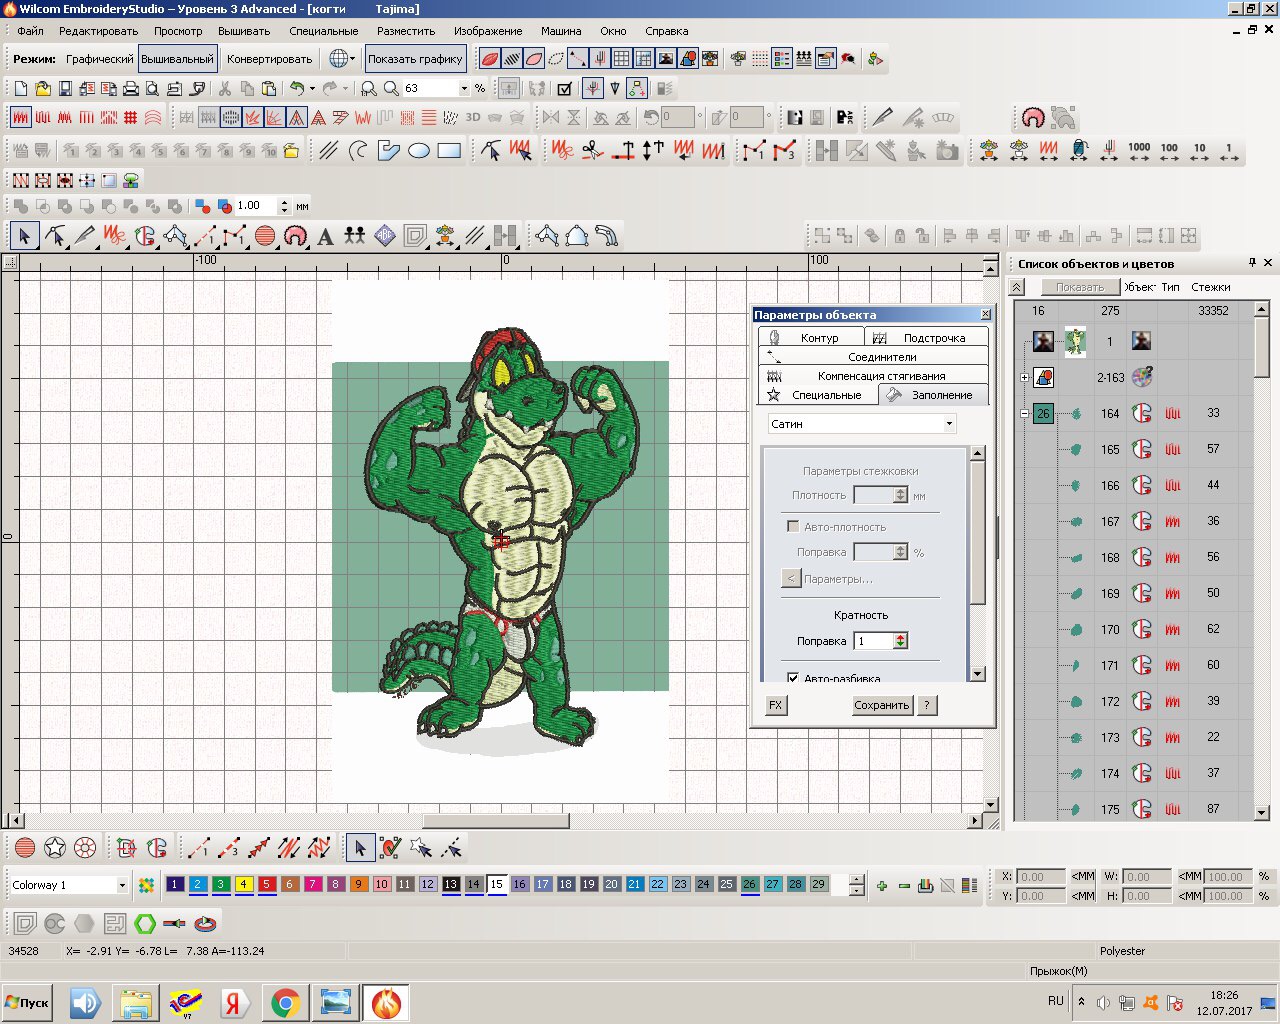Toggle the Авто-разбивка checkbox

793,677
